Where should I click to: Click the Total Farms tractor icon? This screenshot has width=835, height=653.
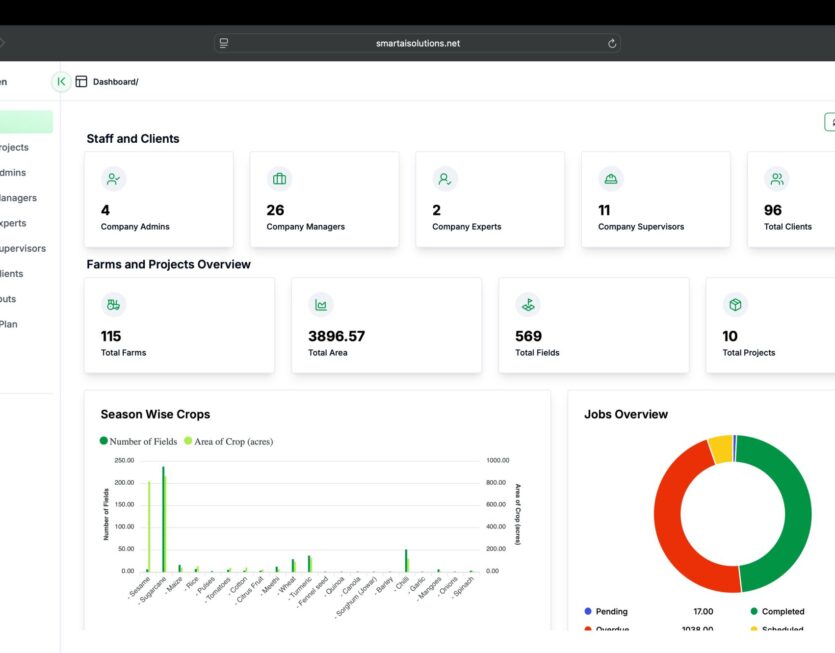click(x=113, y=305)
